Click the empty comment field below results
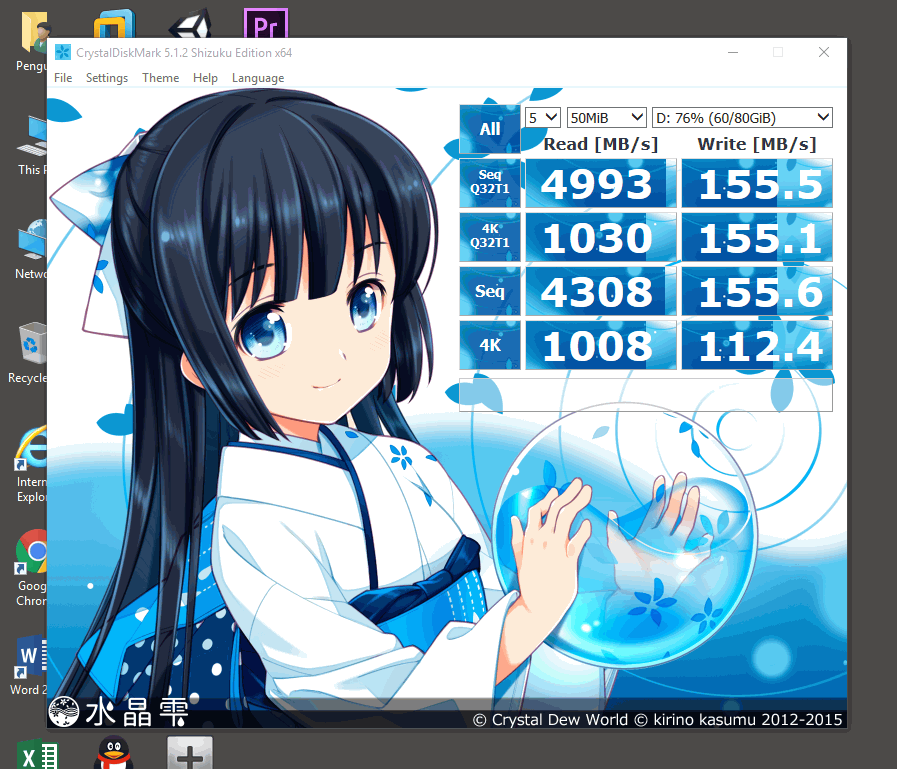The image size is (897, 769). coord(646,394)
